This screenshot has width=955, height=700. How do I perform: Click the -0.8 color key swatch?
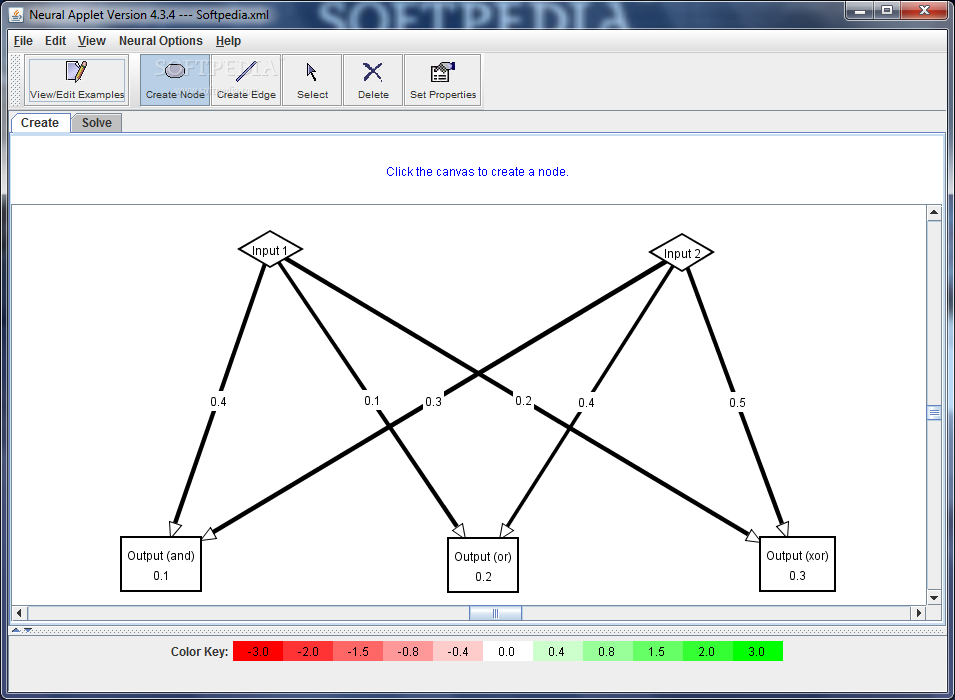[x=408, y=651]
